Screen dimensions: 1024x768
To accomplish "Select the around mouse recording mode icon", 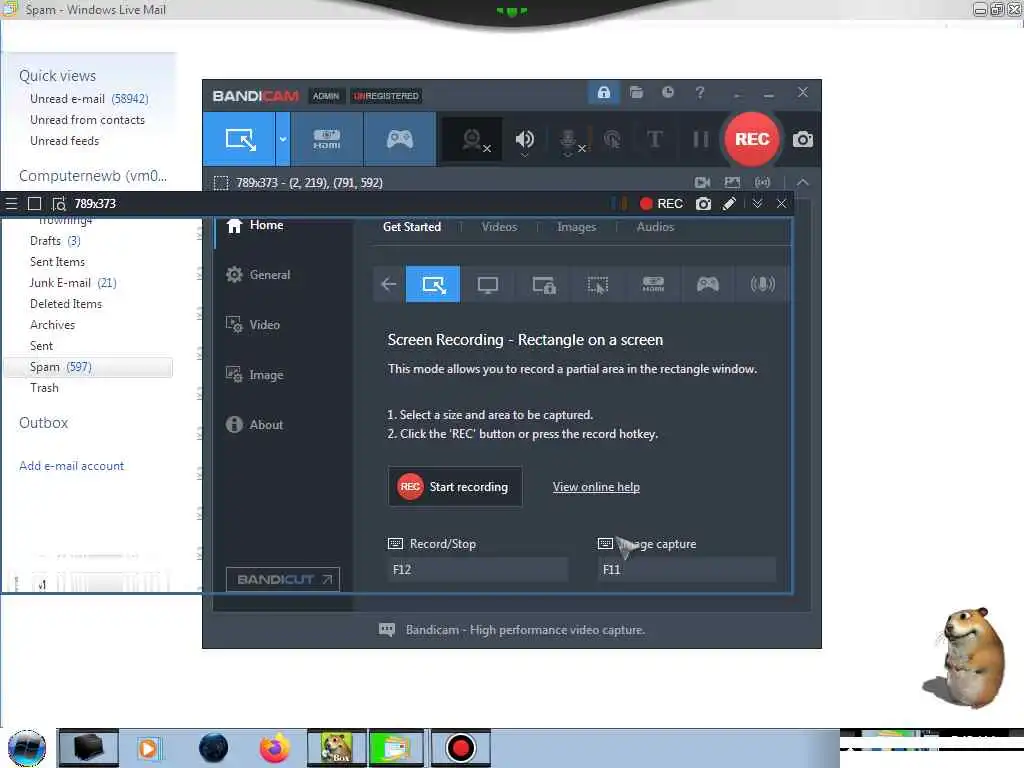I will 598,284.
